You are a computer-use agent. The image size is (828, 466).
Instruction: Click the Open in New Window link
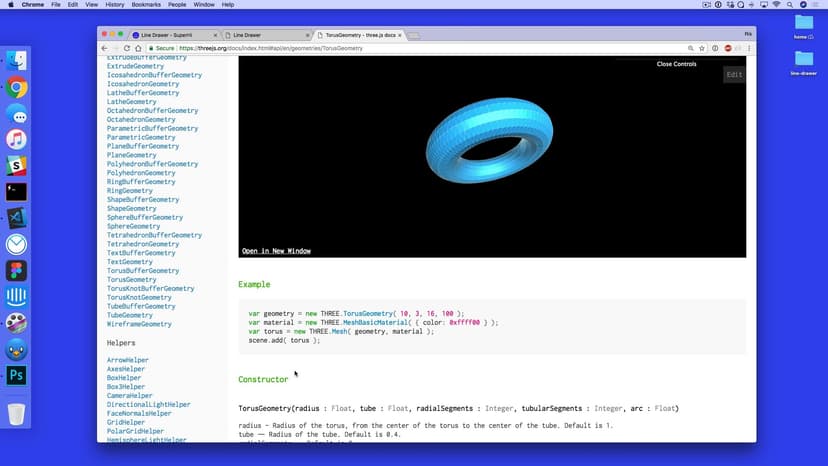[276, 251]
